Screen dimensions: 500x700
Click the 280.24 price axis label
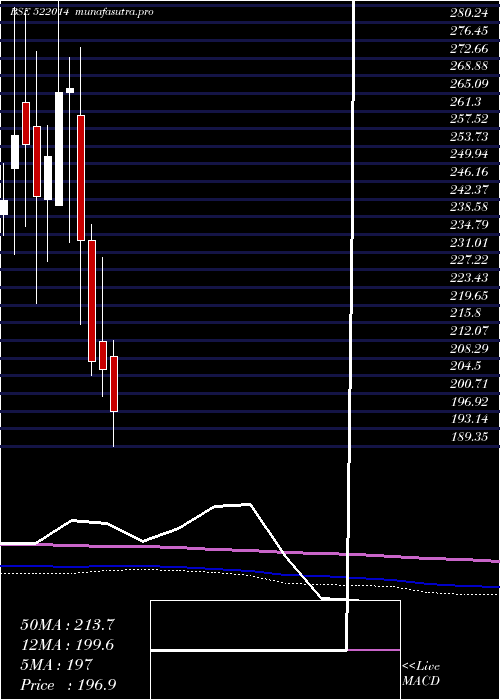(469, 13)
